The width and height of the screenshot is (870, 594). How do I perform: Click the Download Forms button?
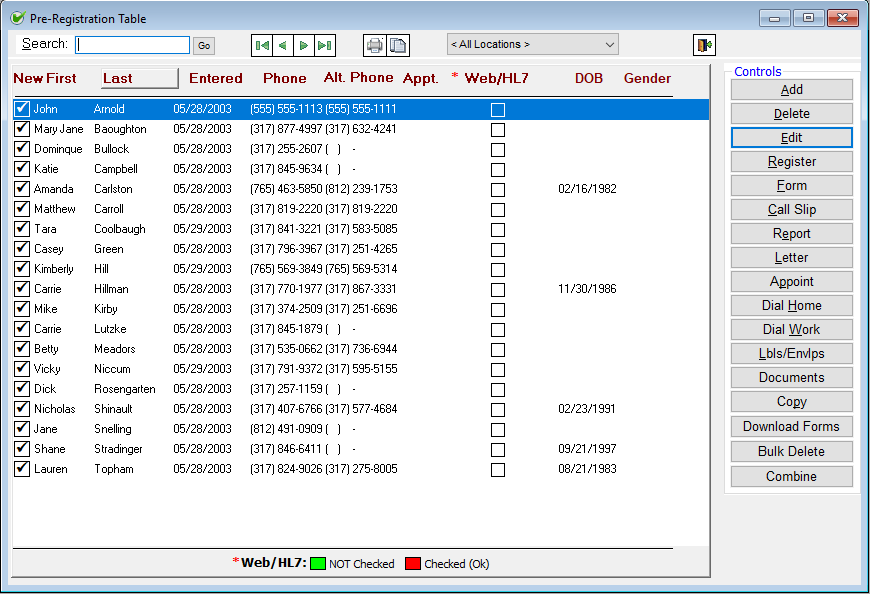[x=791, y=427]
